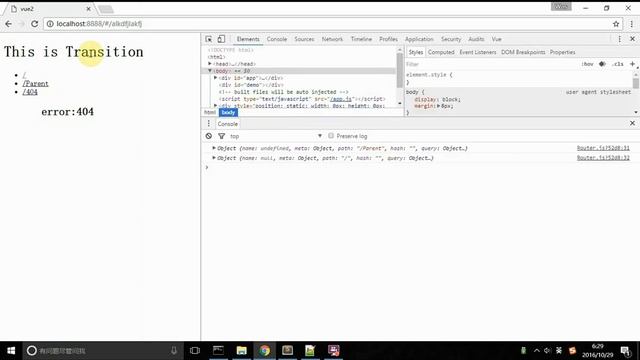Bookmark page with the star icon

click(616, 24)
